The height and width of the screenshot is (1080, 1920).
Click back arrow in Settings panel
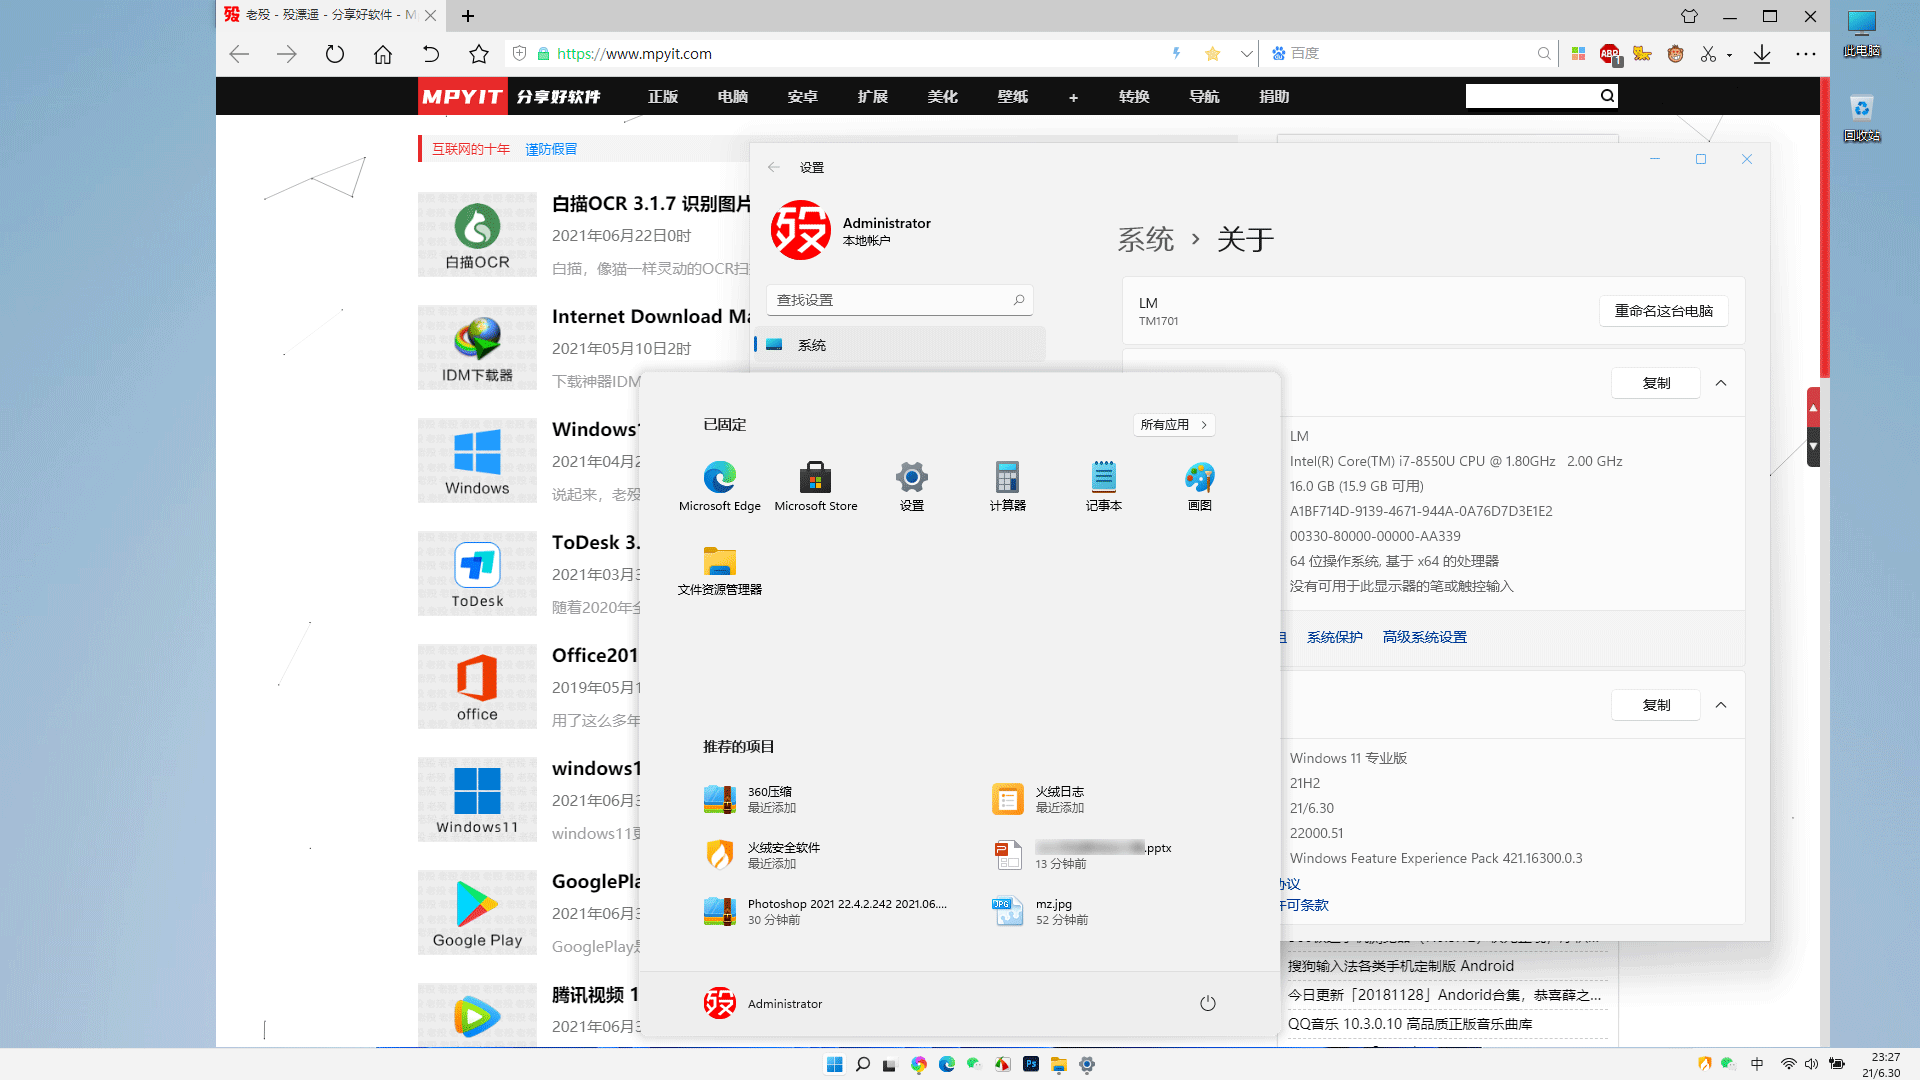pos(773,166)
